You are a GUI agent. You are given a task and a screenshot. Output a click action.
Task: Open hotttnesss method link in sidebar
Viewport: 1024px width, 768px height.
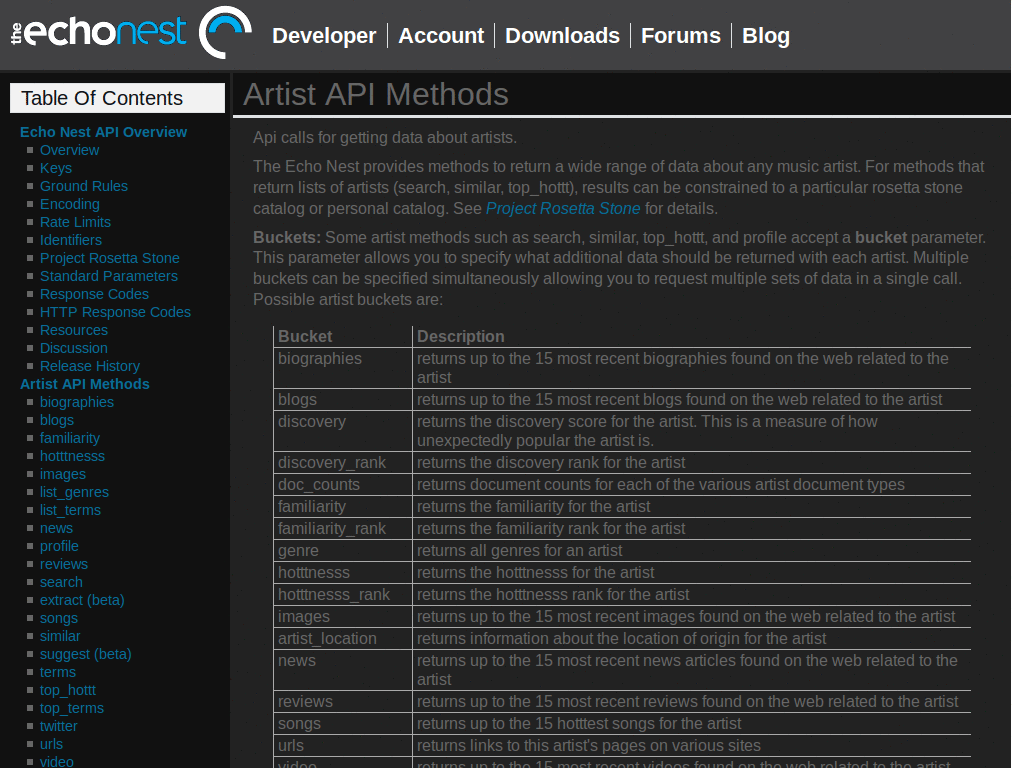[72, 456]
